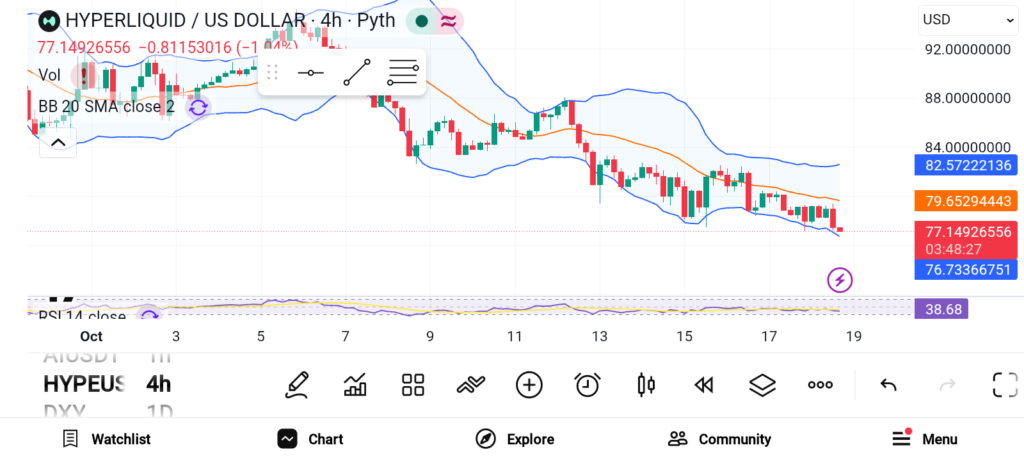This screenshot has height=461, width=1024.
Task: Grab the drawing toolbar drag handle
Action: tap(273, 72)
